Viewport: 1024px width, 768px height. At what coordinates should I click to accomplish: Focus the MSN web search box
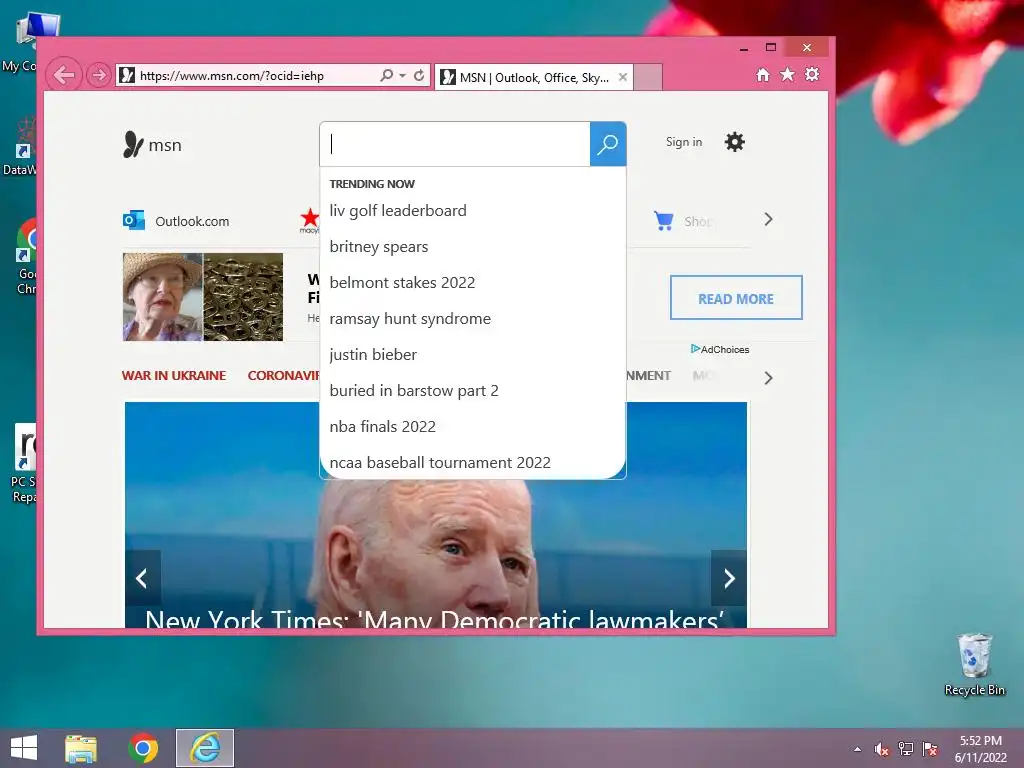click(455, 144)
